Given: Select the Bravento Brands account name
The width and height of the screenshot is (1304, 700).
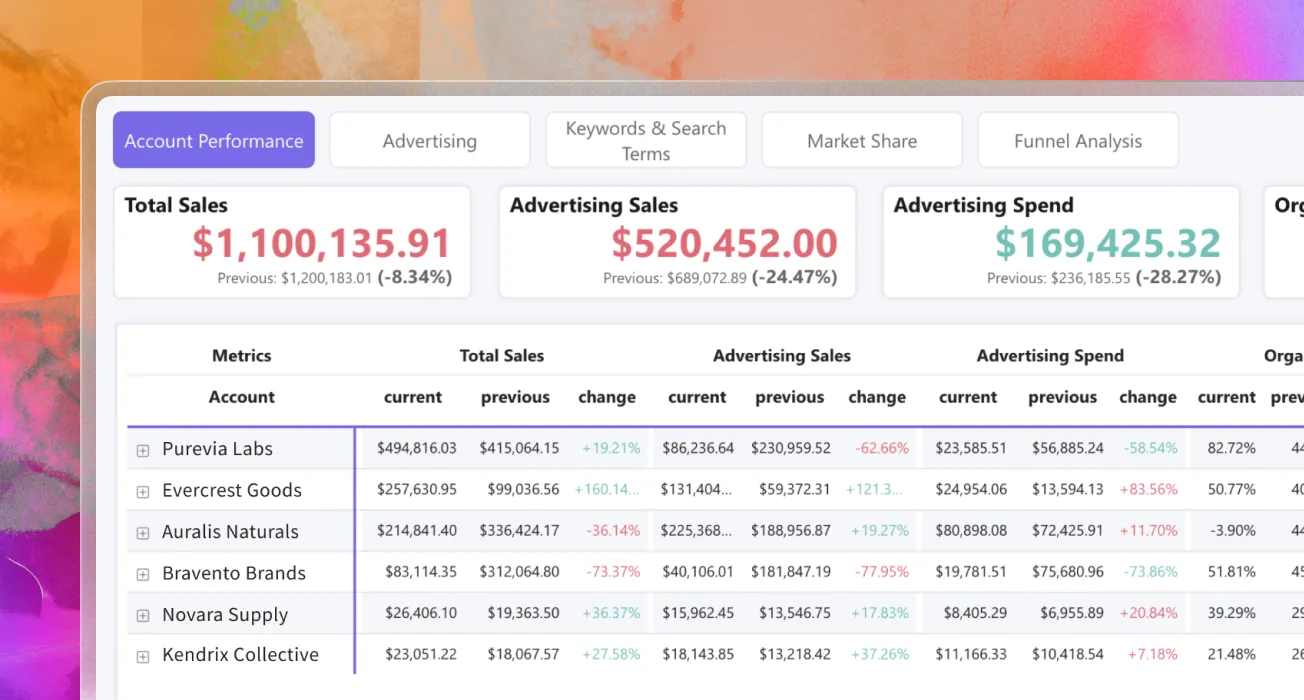Looking at the screenshot, I should 234,573.
